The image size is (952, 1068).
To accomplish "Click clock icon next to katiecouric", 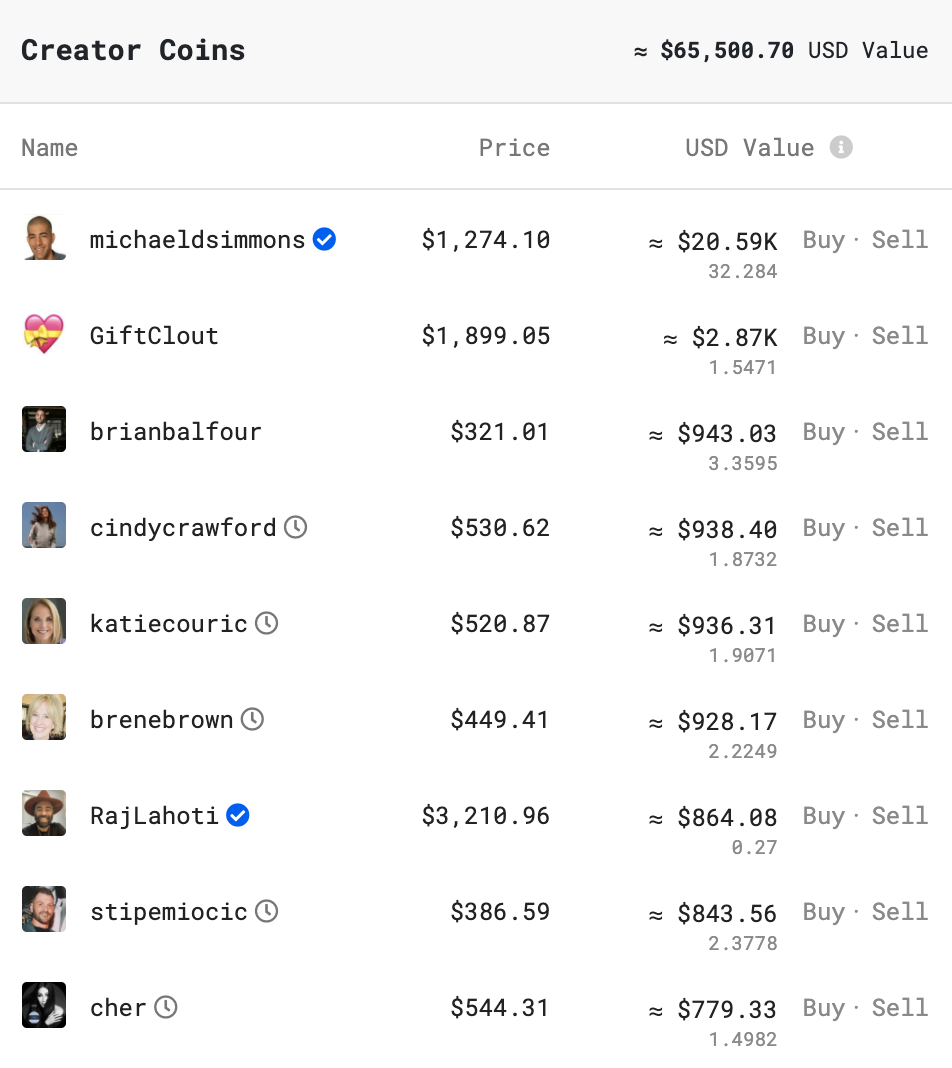I will tap(267, 623).
